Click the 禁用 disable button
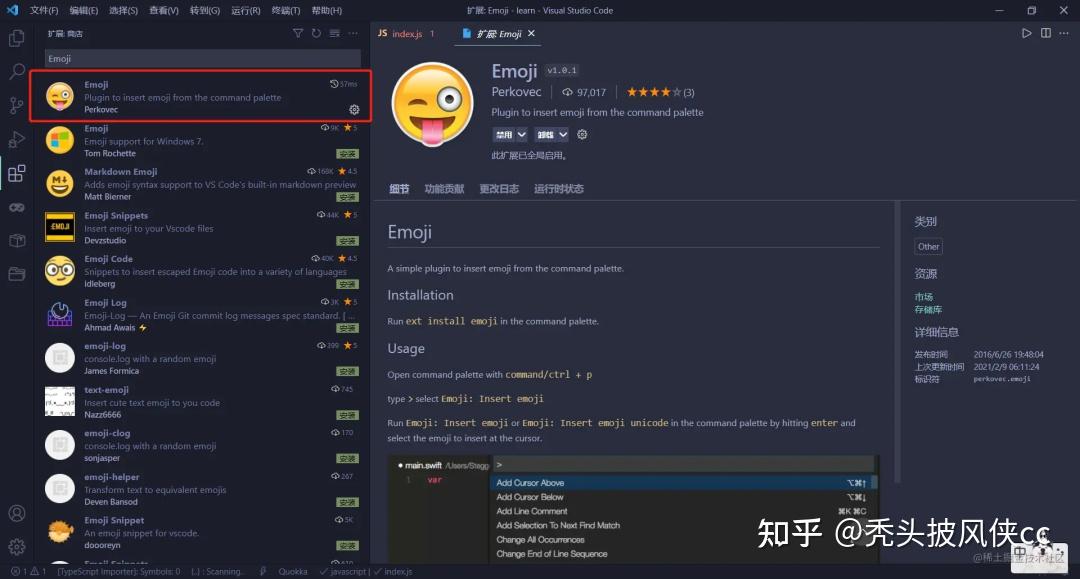This screenshot has height=579, width=1080. [x=503, y=134]
